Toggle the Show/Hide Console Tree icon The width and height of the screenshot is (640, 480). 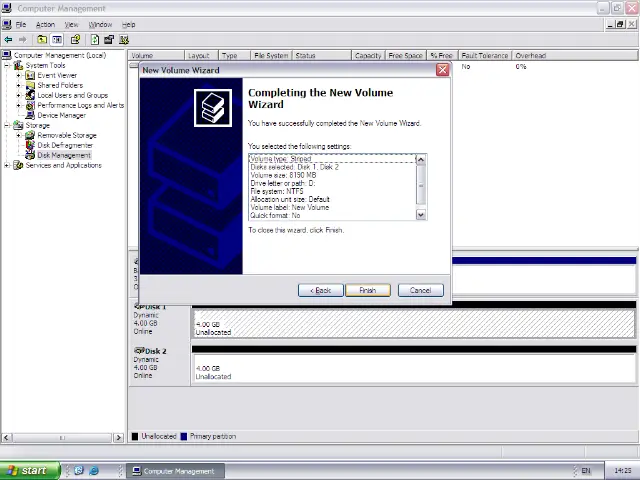coord(58,40)
